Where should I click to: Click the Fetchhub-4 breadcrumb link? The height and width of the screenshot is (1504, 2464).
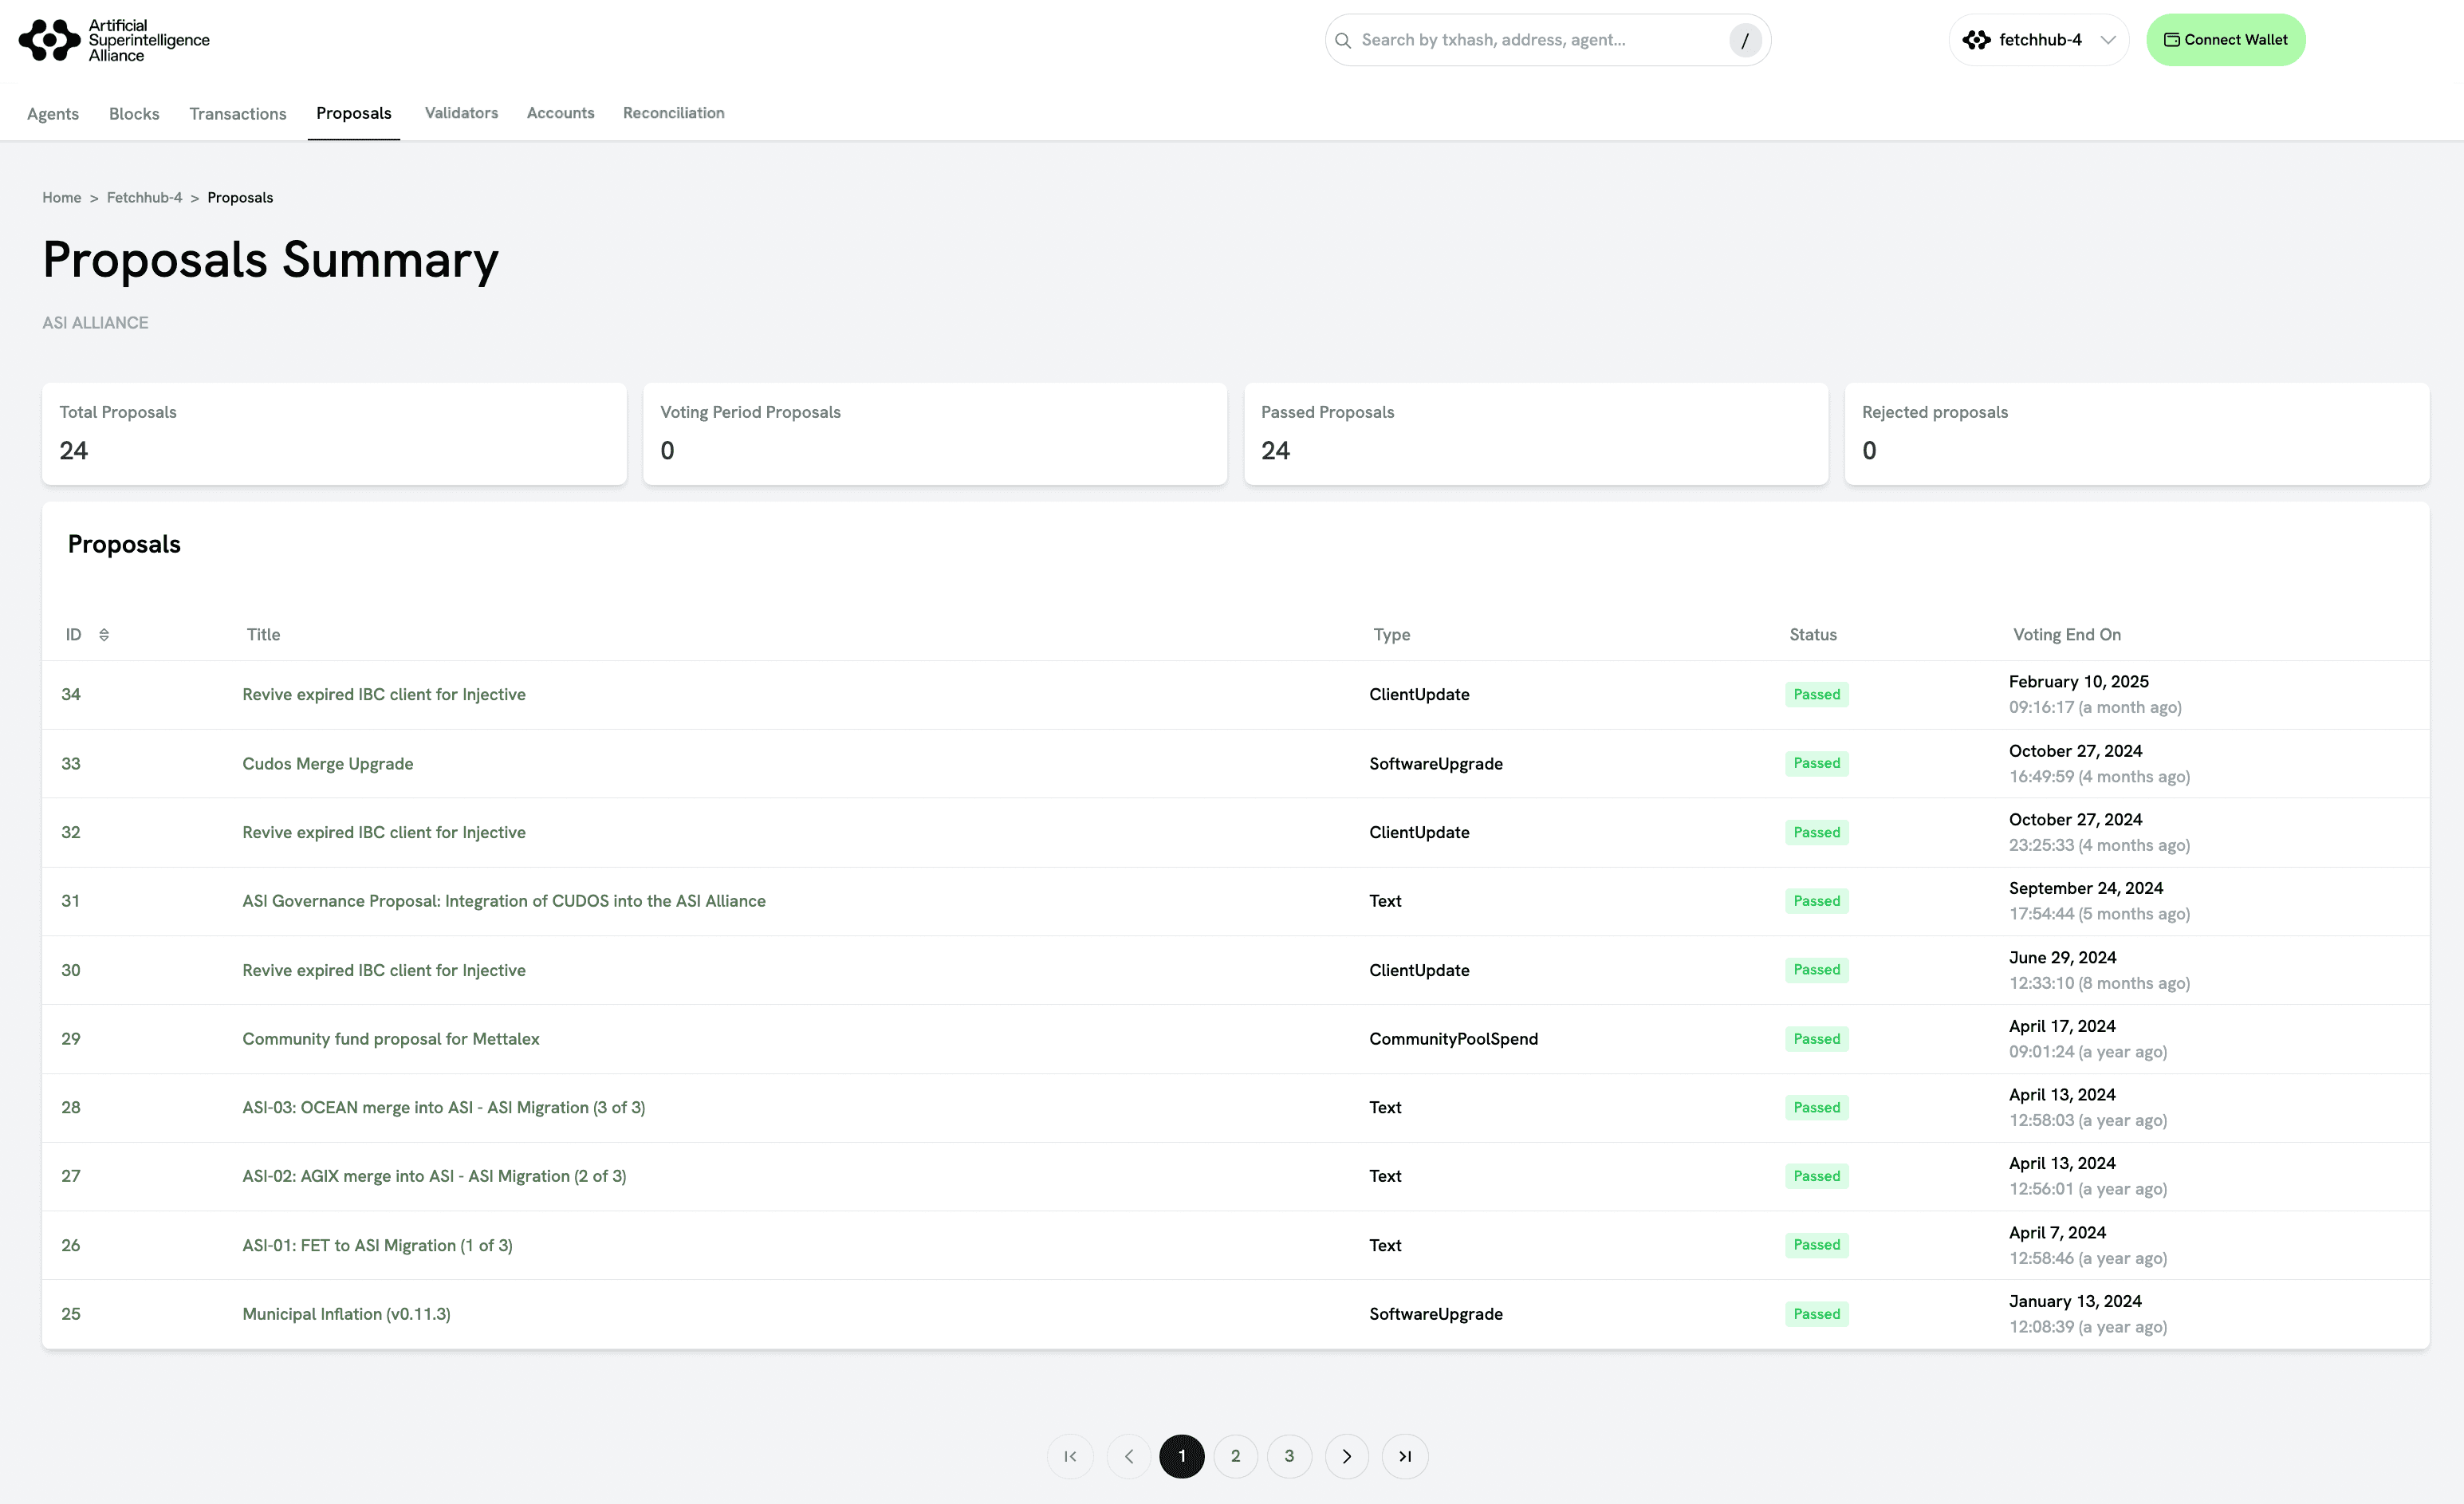coord(144,198)
